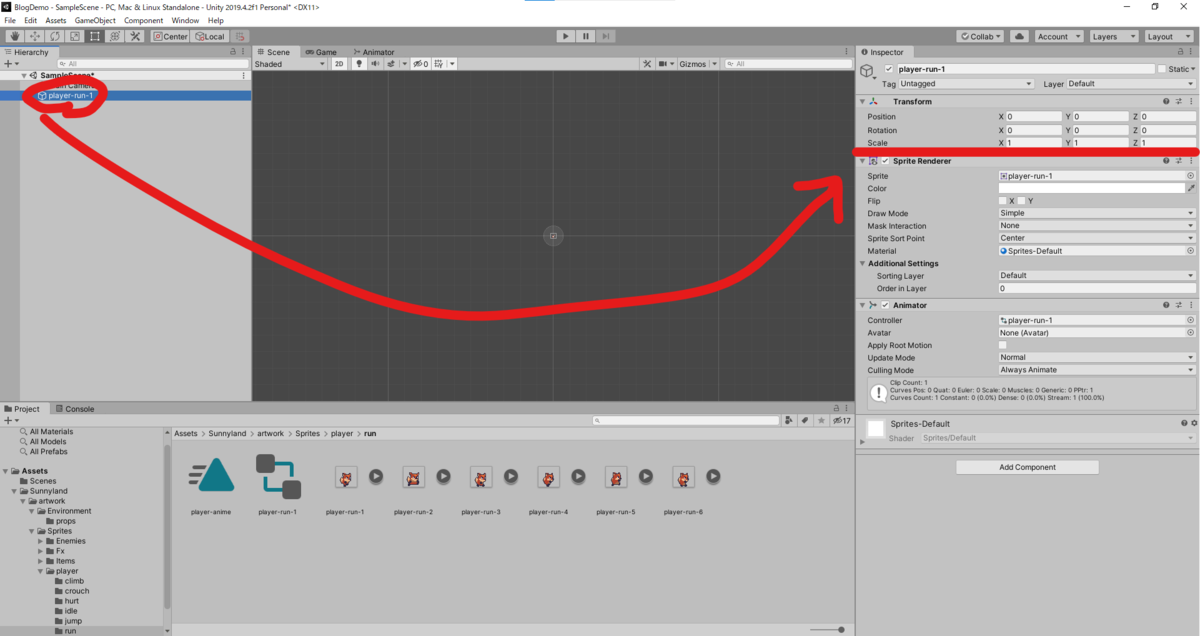Click the Play button

566,36
